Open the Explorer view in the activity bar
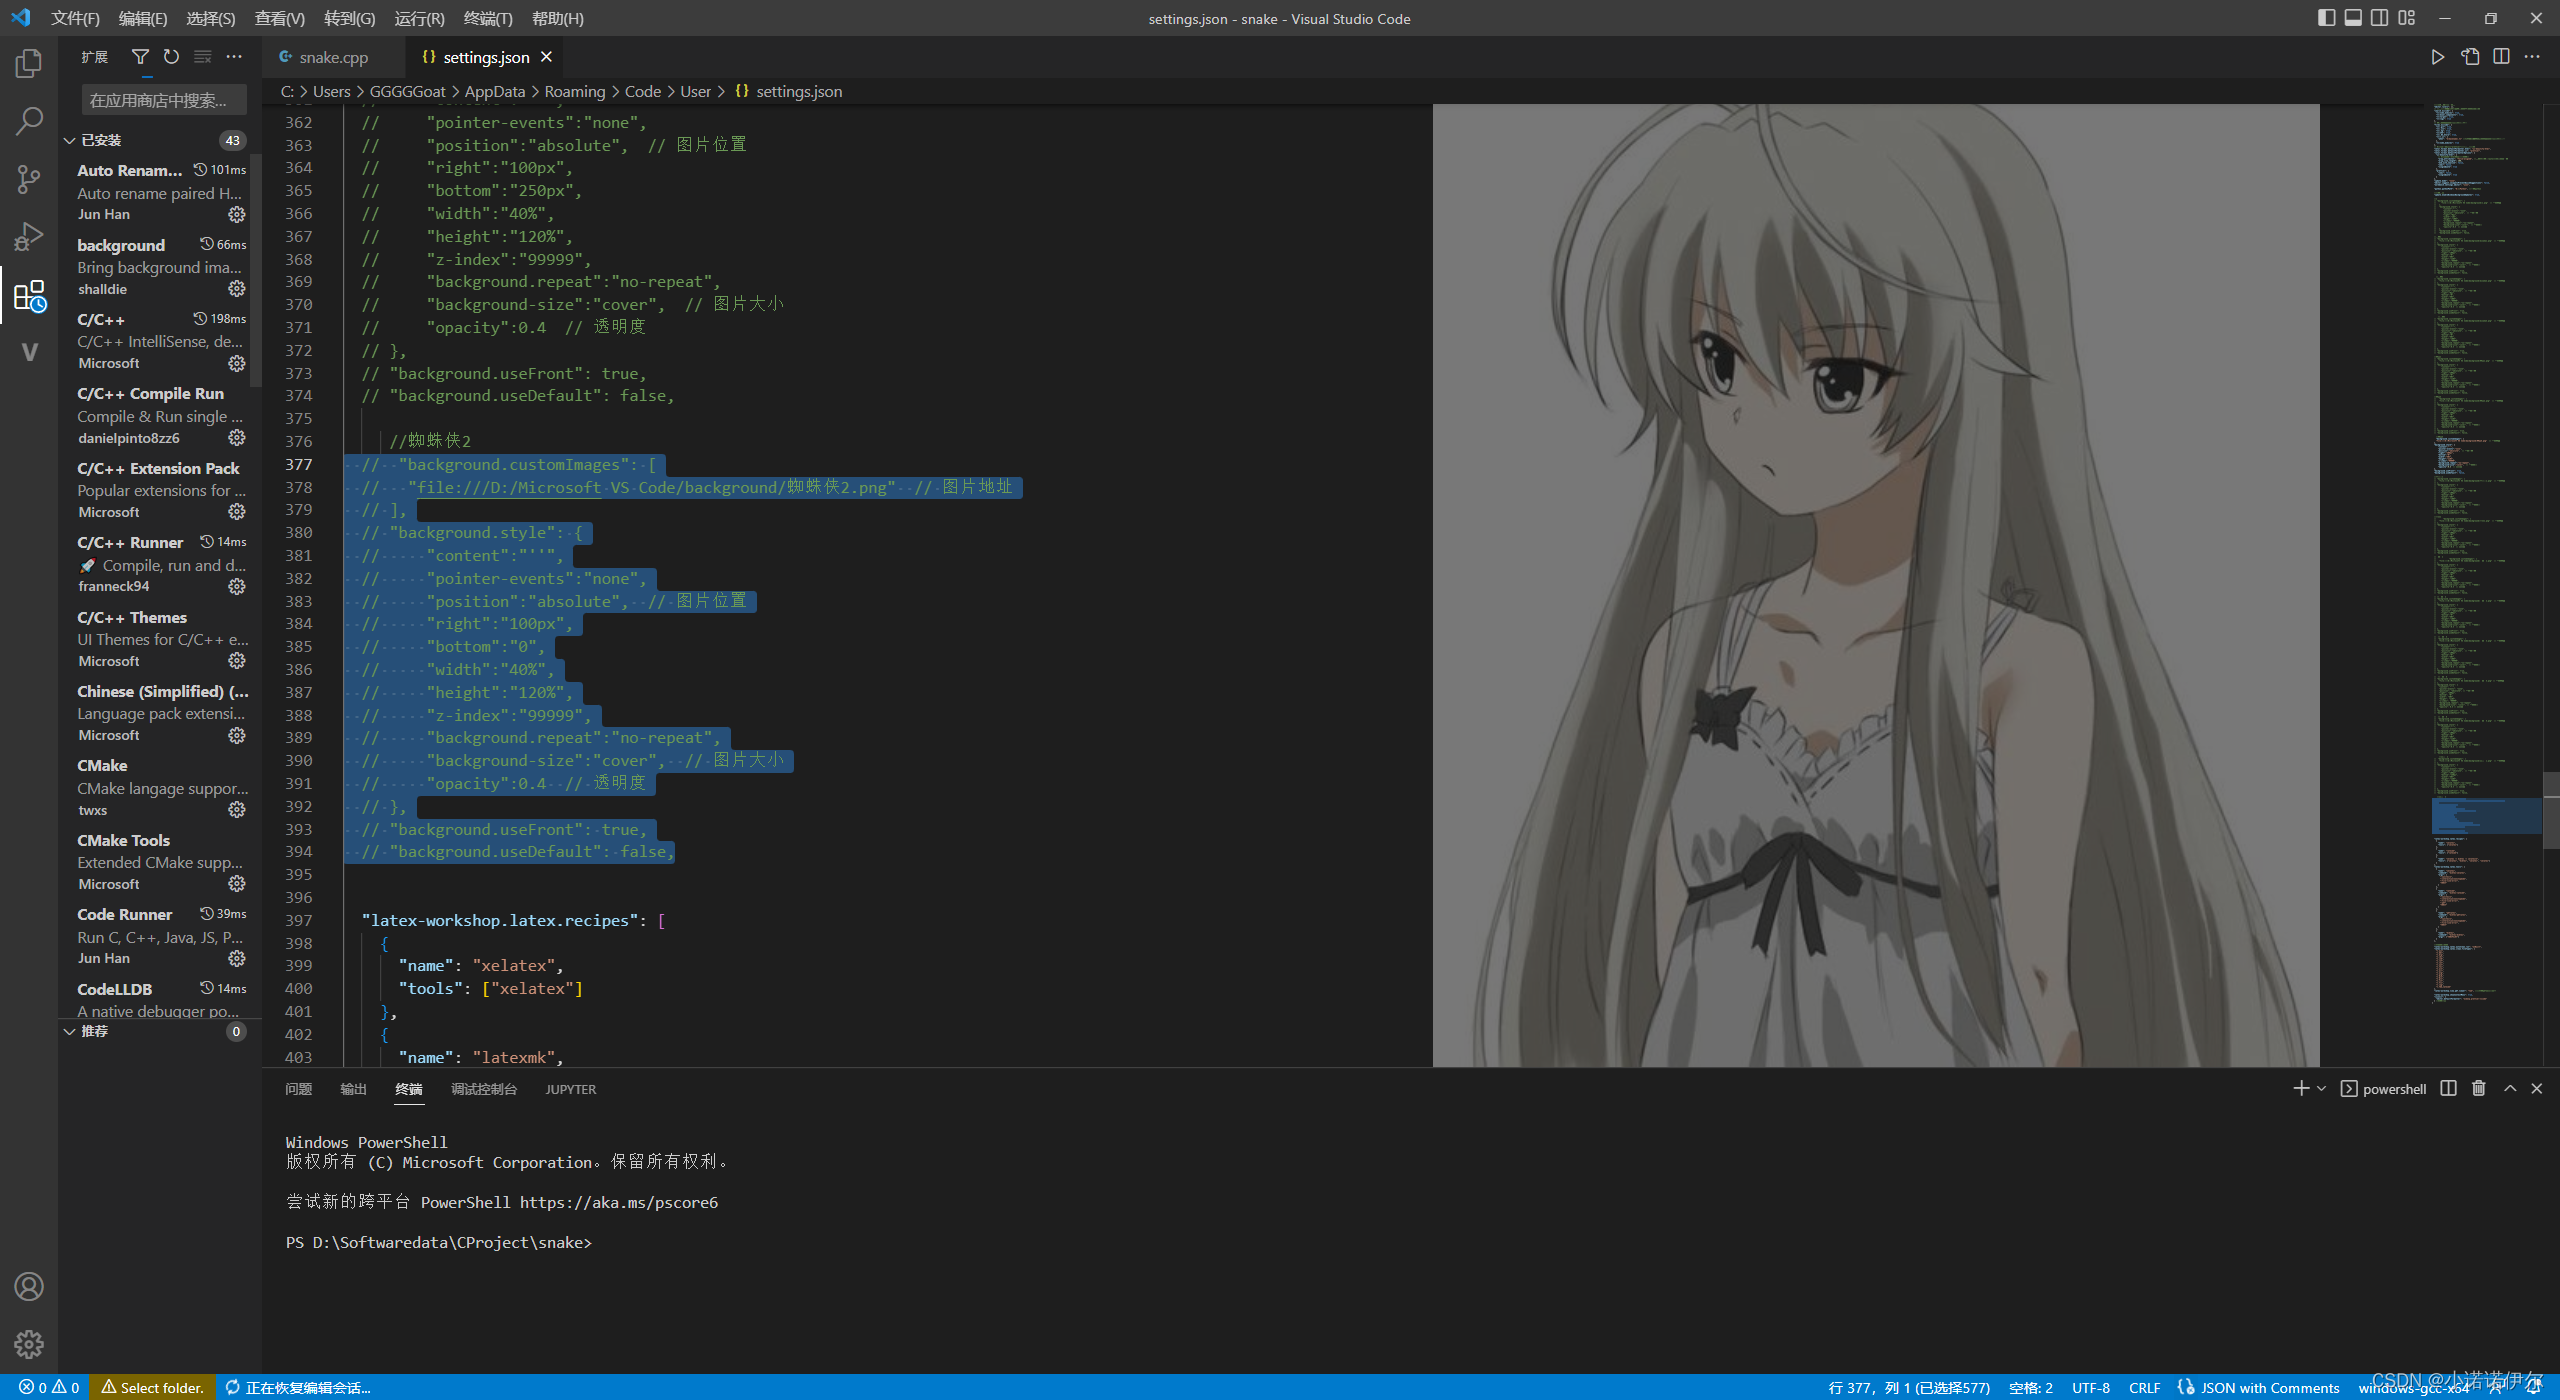 (28, 62)
